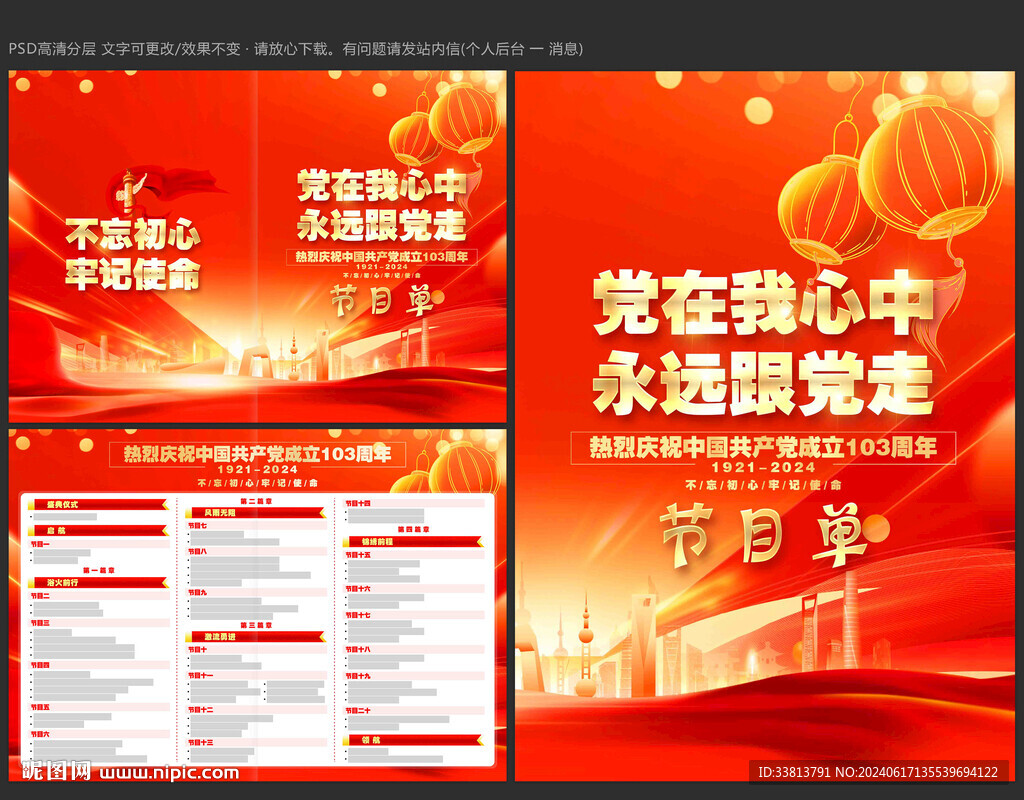Screen dimensions: 1024x800
Task: Click the 节目三 row
Action: pos(99,623)
